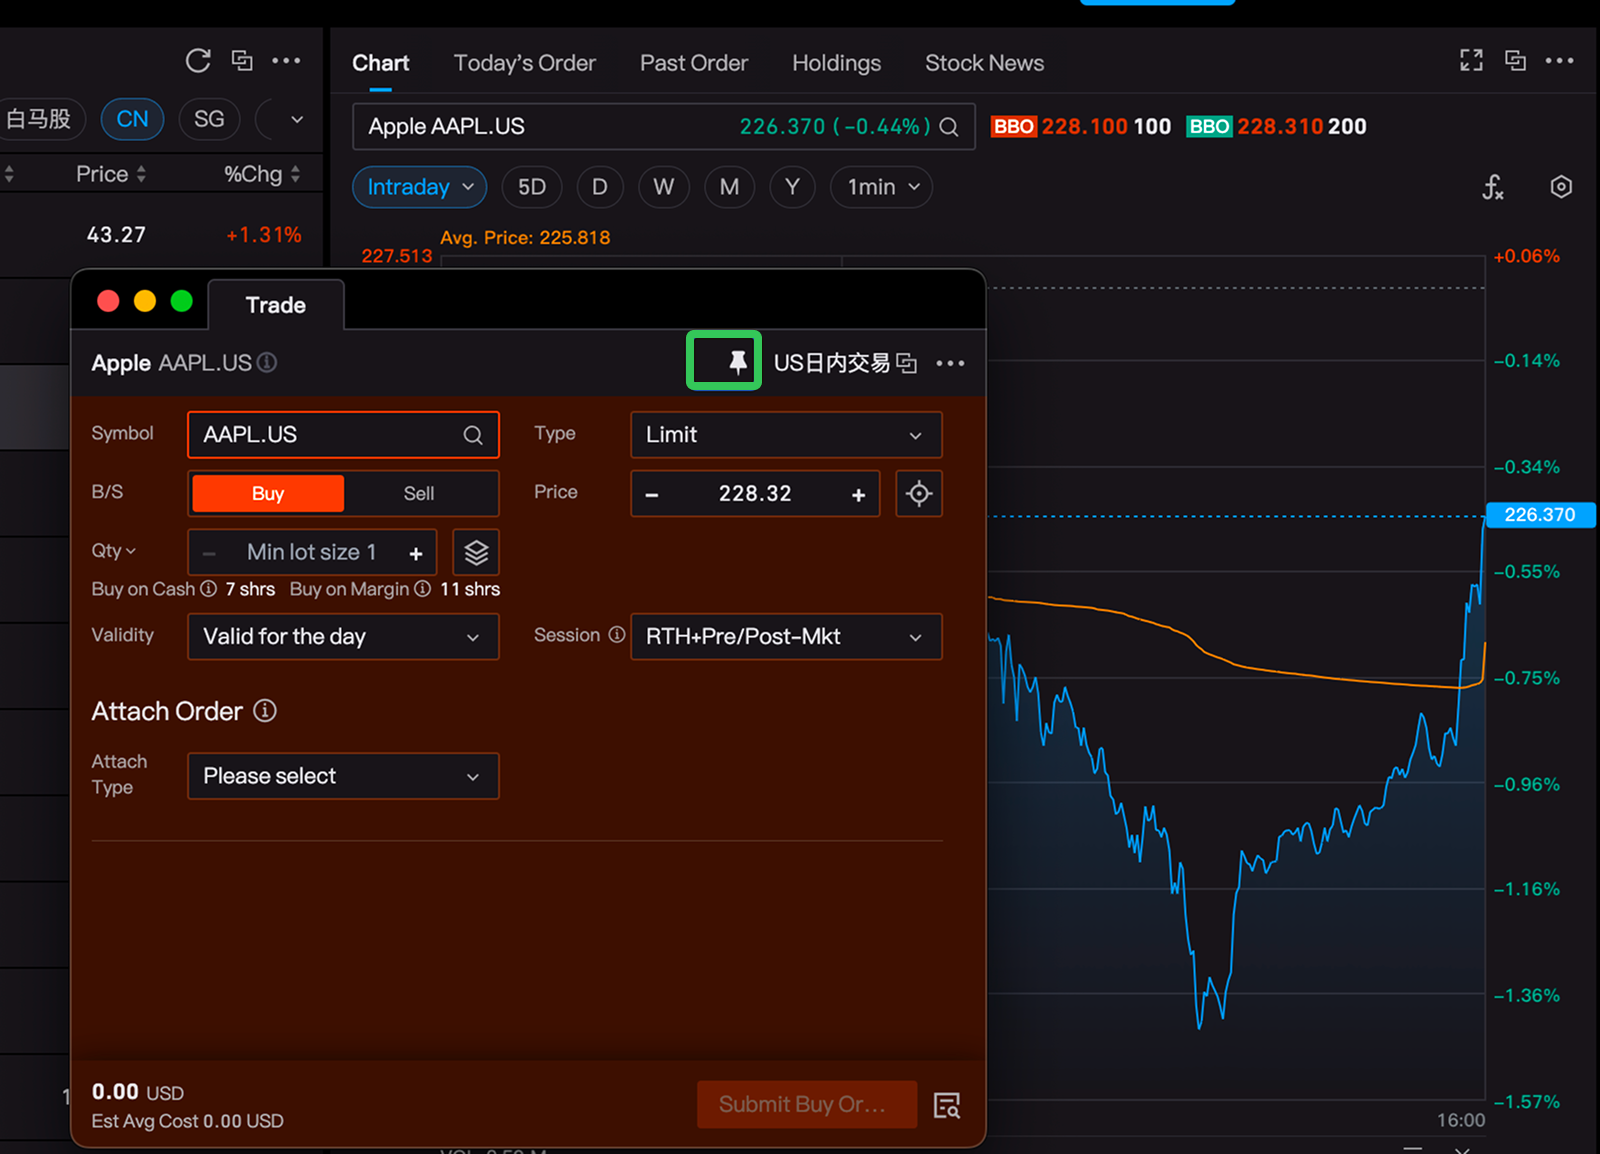The width and height of the screenshot is (1600, 1154).
Task: Pin the Trade window on top
Action: (737, 362)
